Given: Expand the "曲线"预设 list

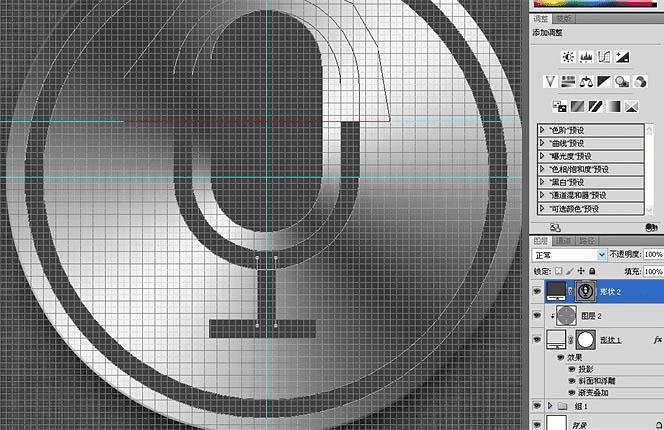Looking at the screenshot, I should click(x=542, y=143).
